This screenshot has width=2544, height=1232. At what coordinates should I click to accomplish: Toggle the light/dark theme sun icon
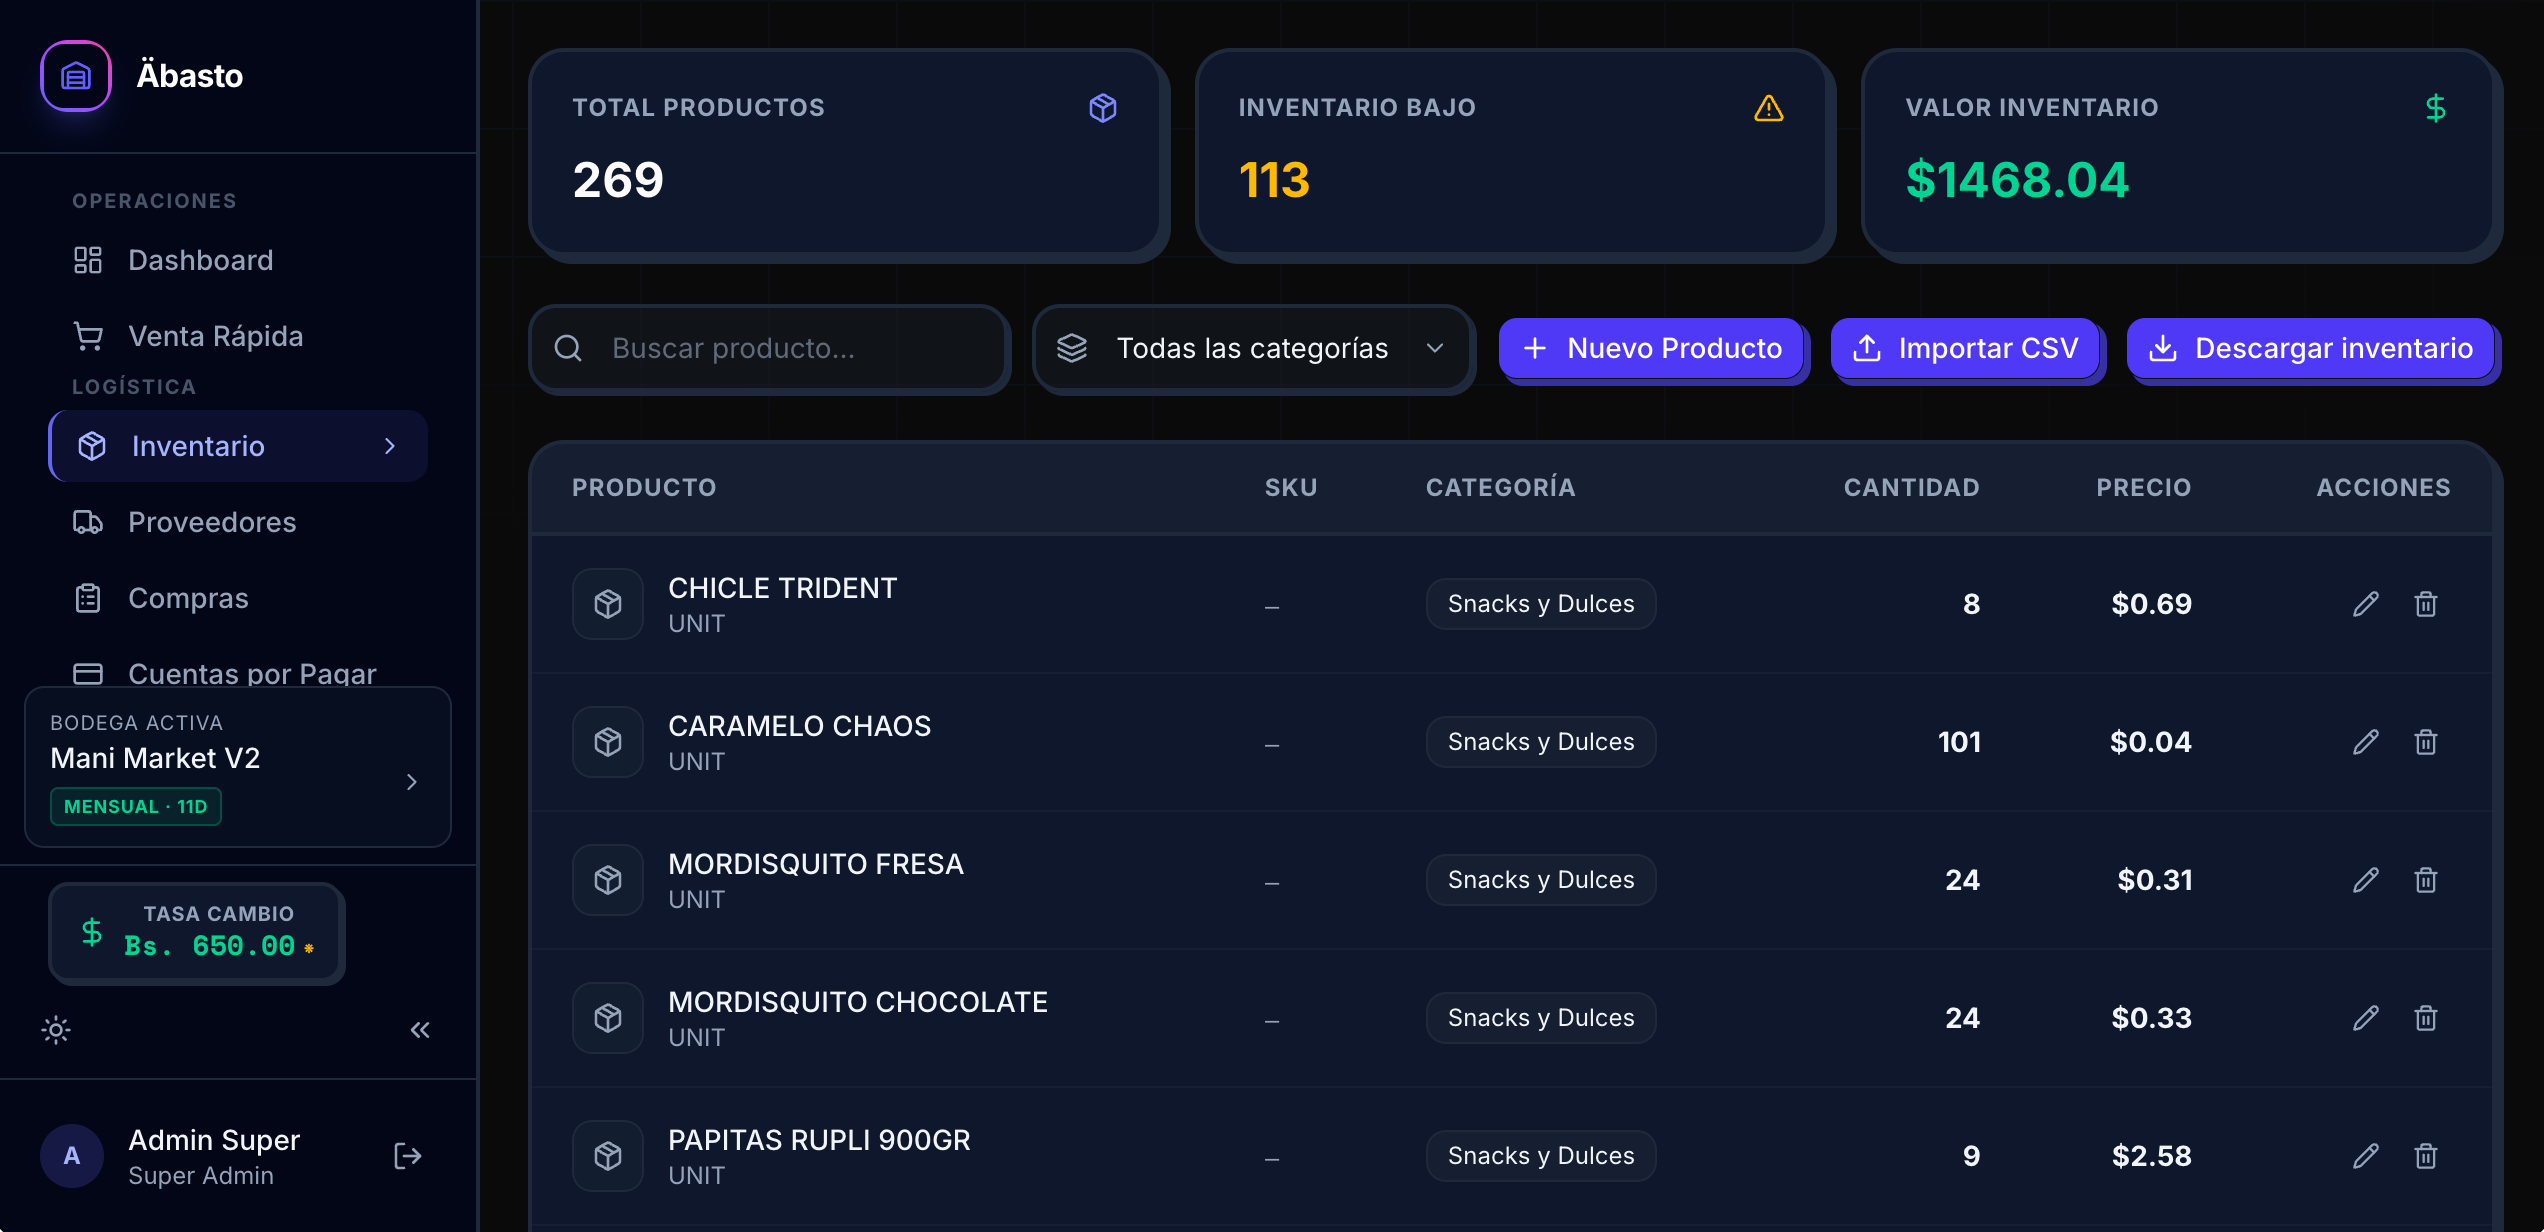coord(56,1030)
